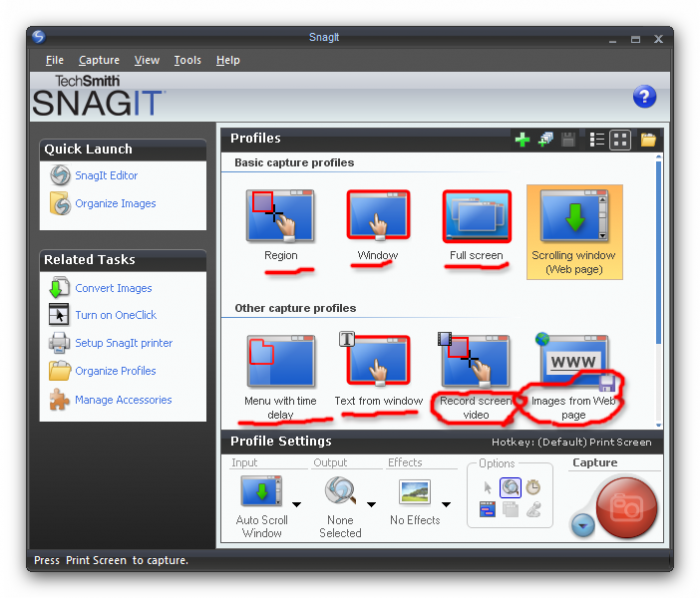
Task: Click the Setup SnagIt printer icon
Action: 59,343
